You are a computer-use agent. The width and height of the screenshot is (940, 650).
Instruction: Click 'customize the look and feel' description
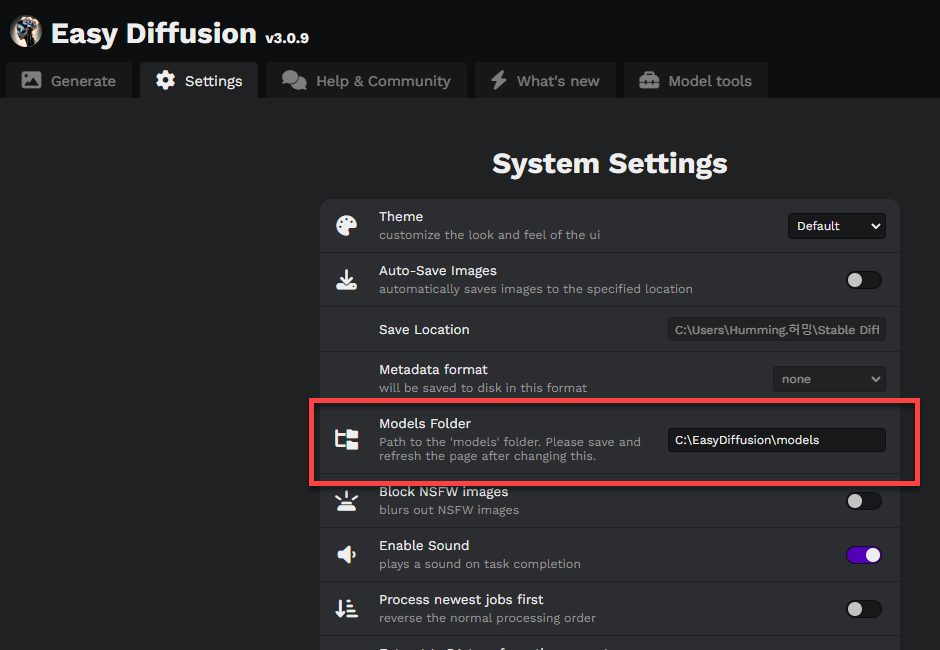tap(489, 235)
